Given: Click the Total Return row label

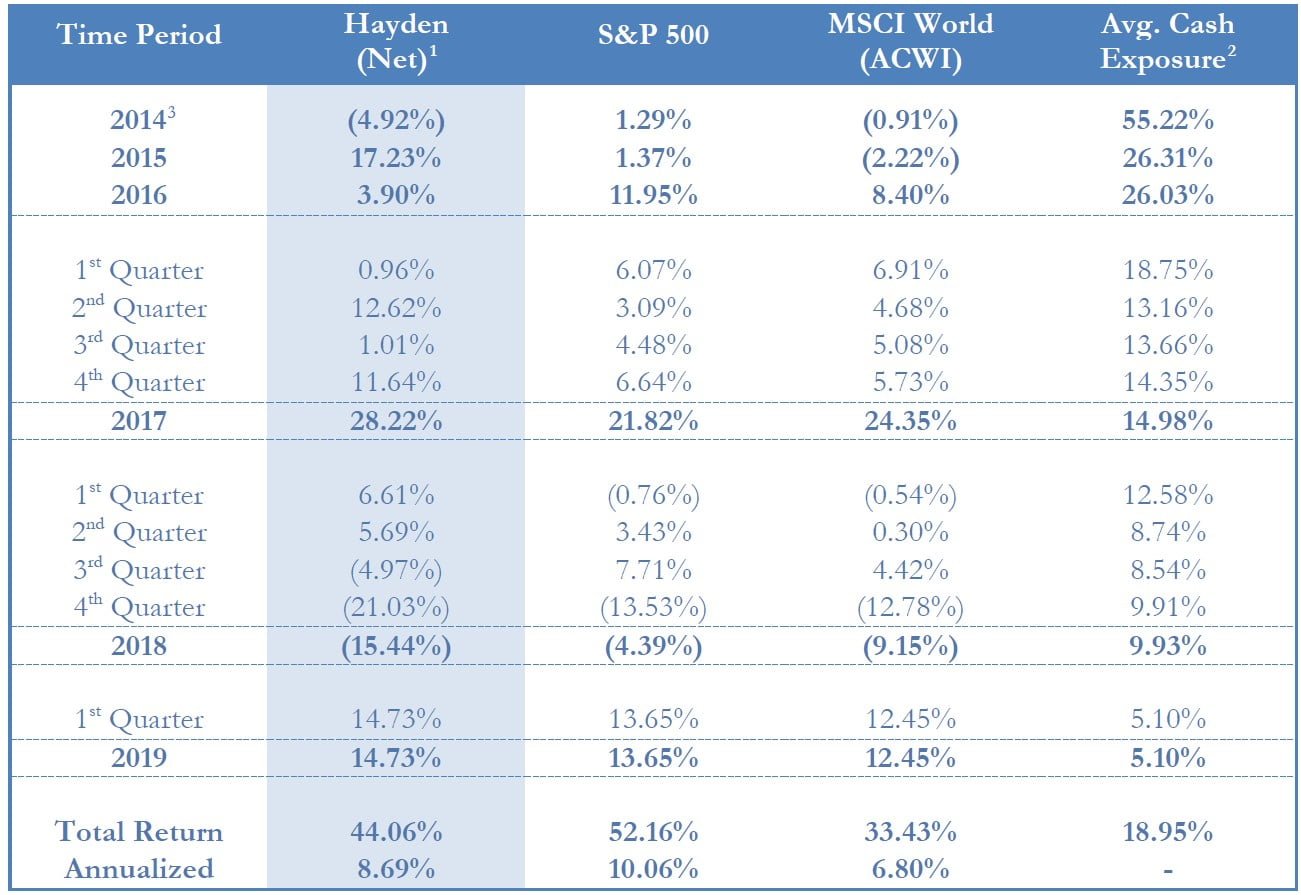Looking at the screenshot, I should coord(138,832).
